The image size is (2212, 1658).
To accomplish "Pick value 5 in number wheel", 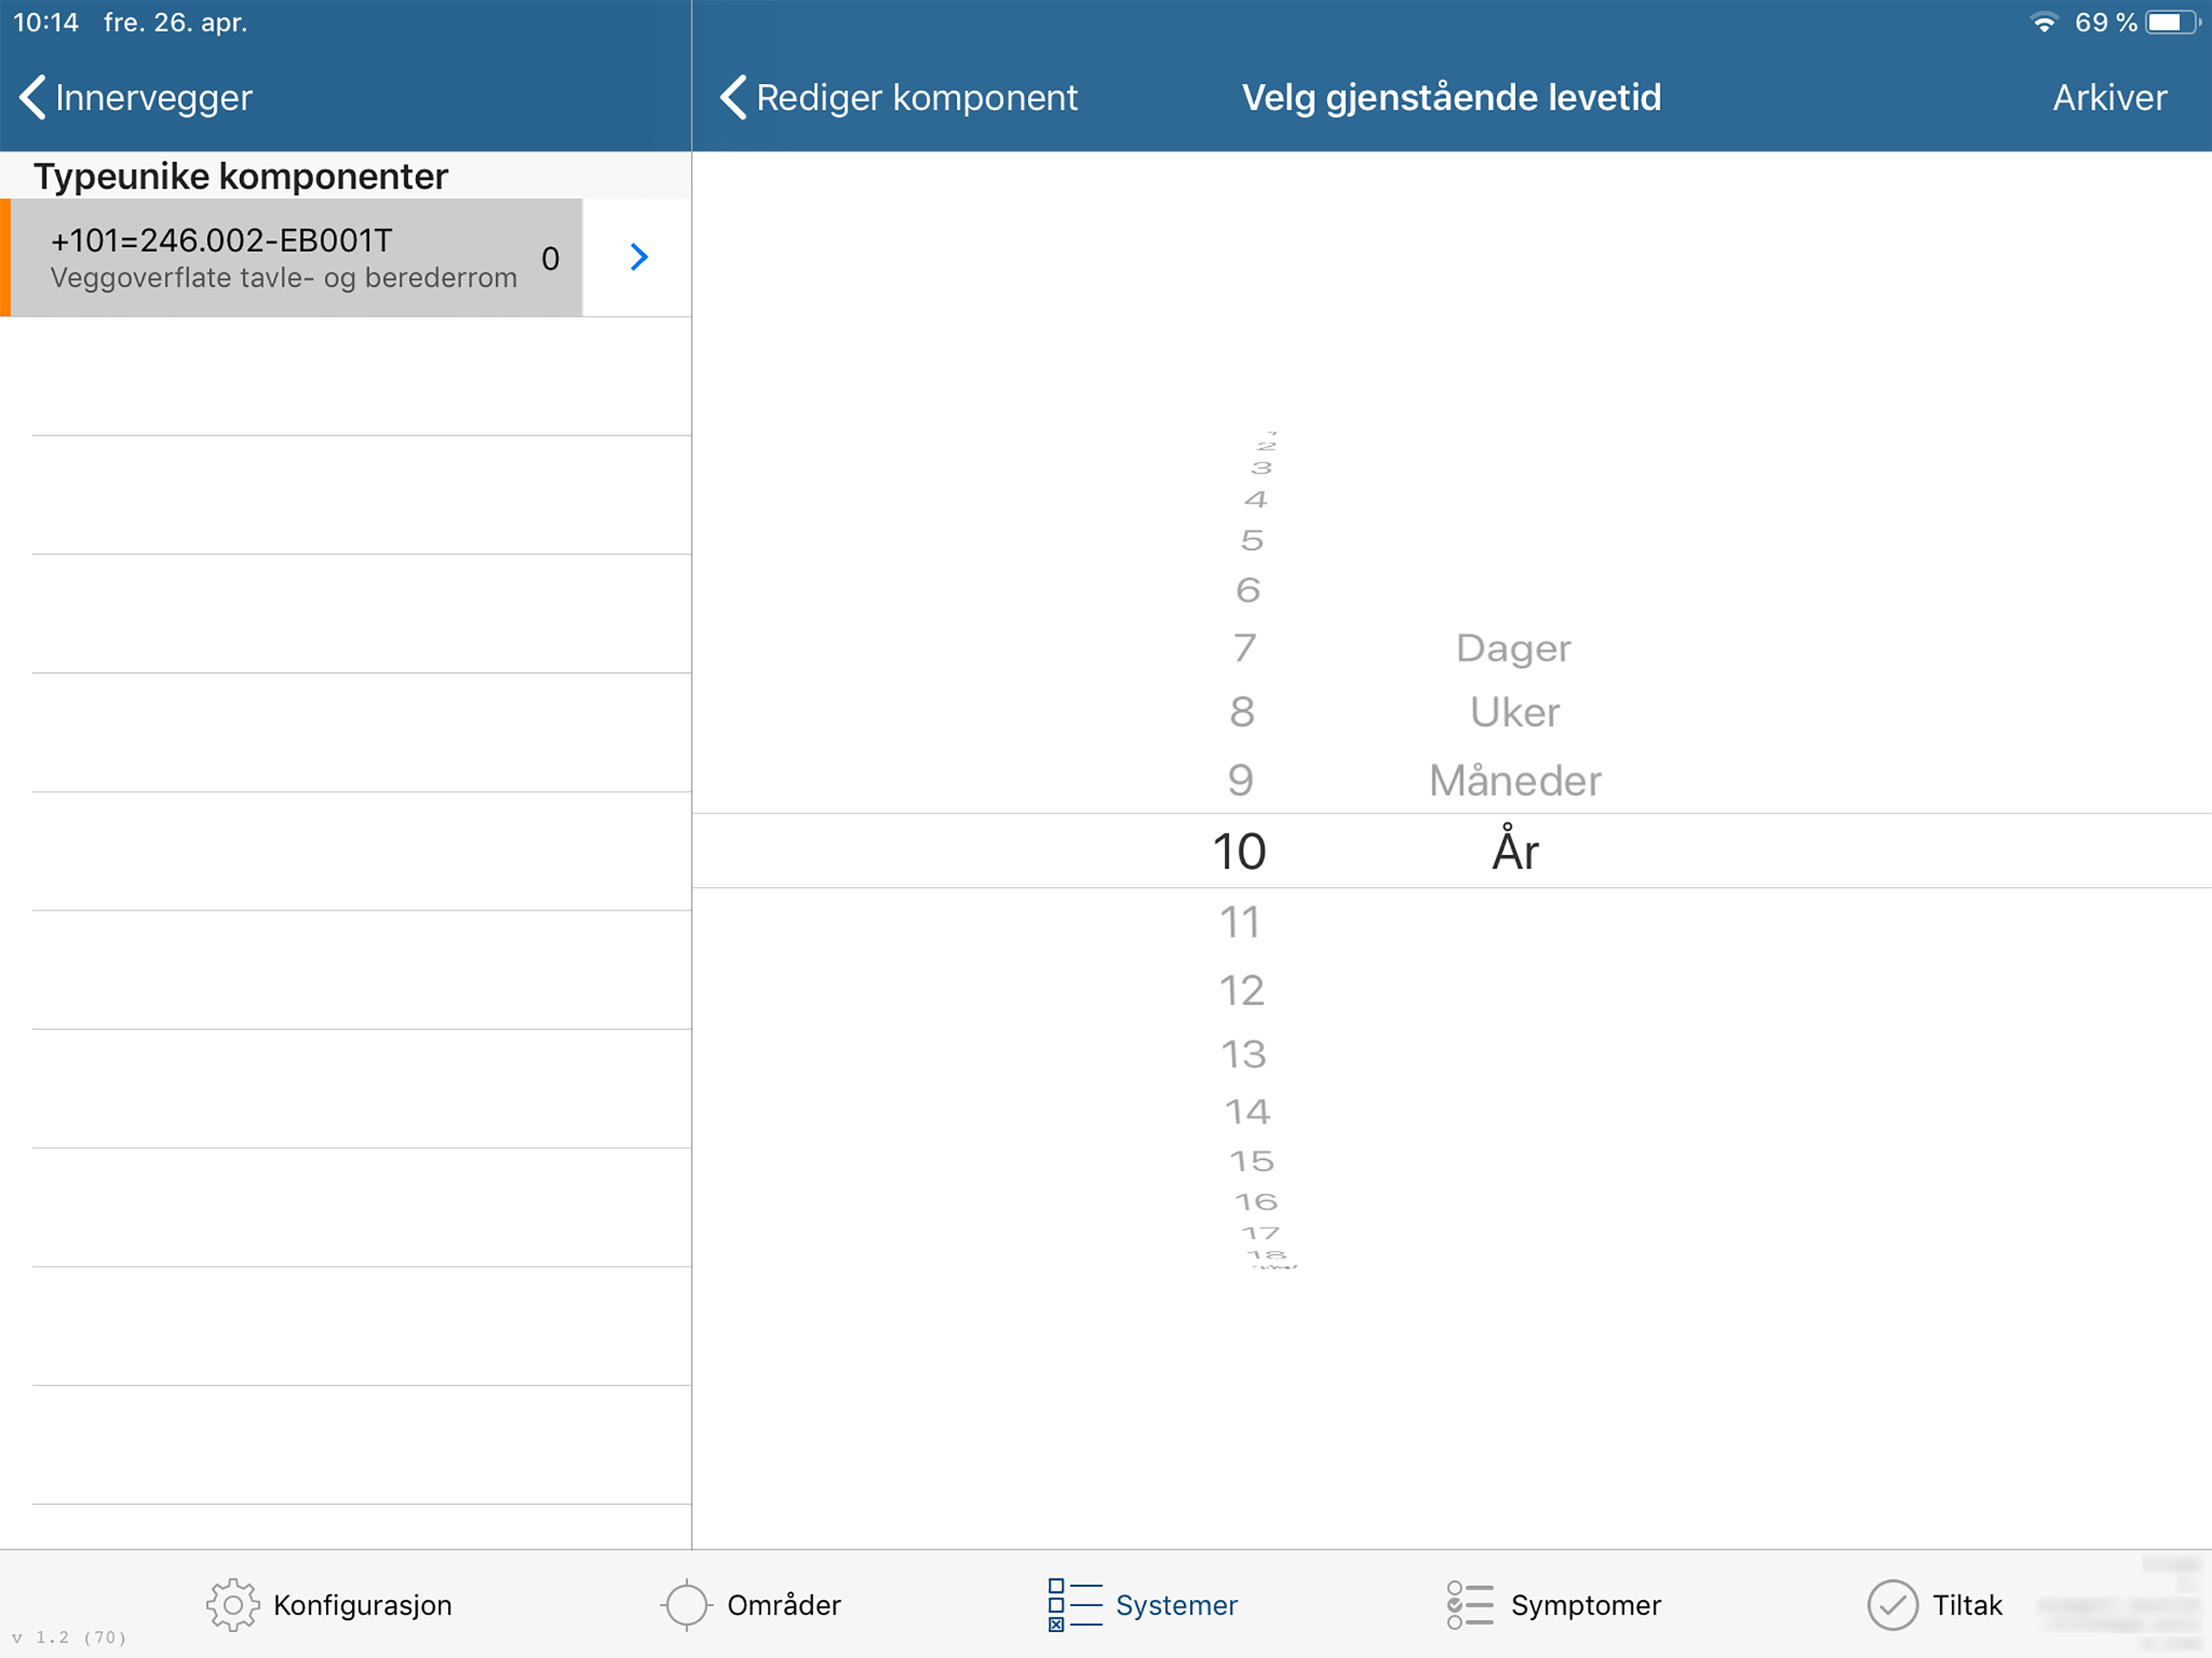I will point(1252,541).
